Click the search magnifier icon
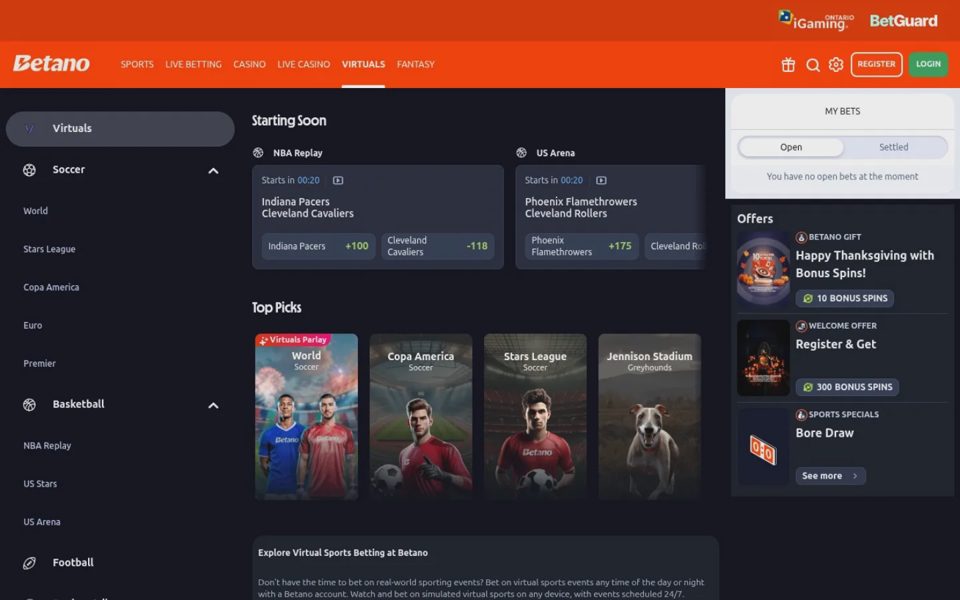 click(x=812, y=64)
